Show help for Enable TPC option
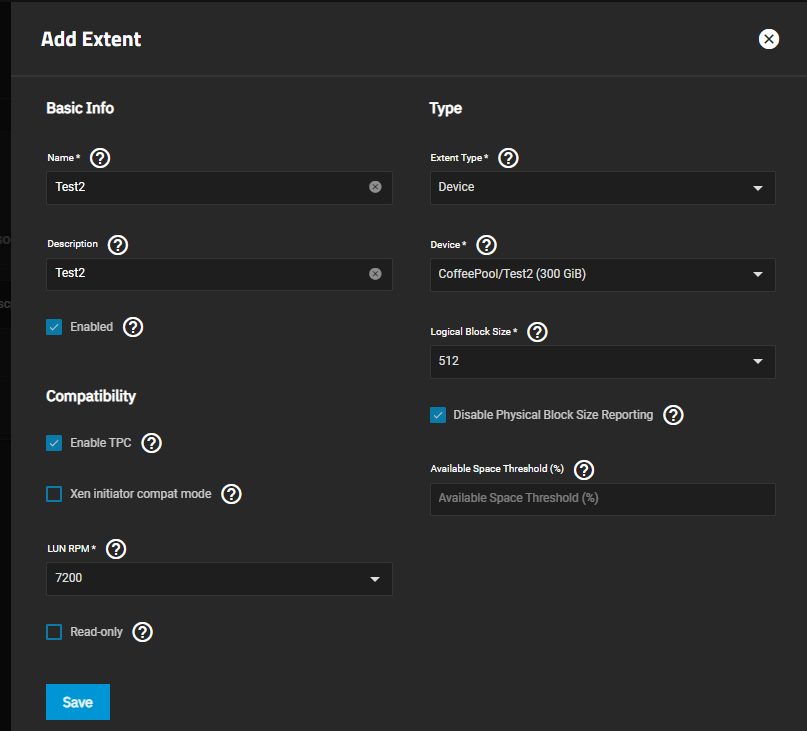807x731 pixels. [x=151, y=443]
